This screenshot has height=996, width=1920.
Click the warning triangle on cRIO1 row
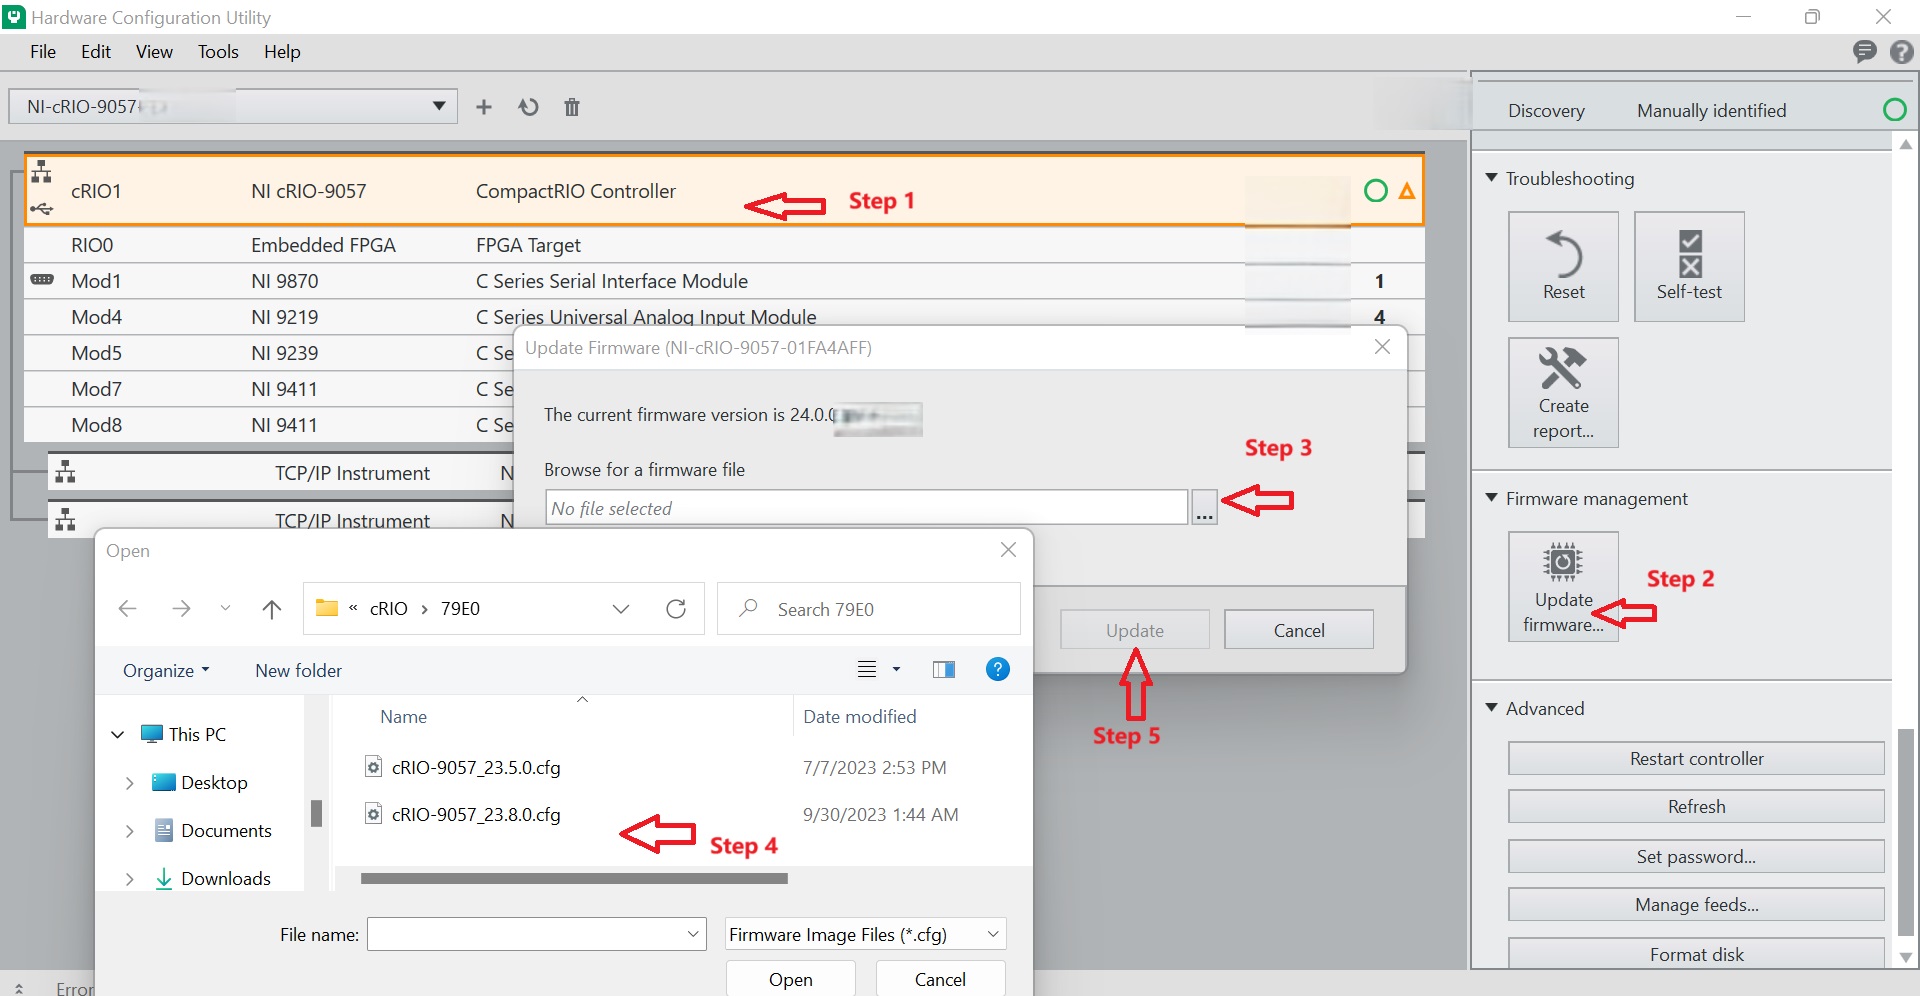[x=1407, y=191]
